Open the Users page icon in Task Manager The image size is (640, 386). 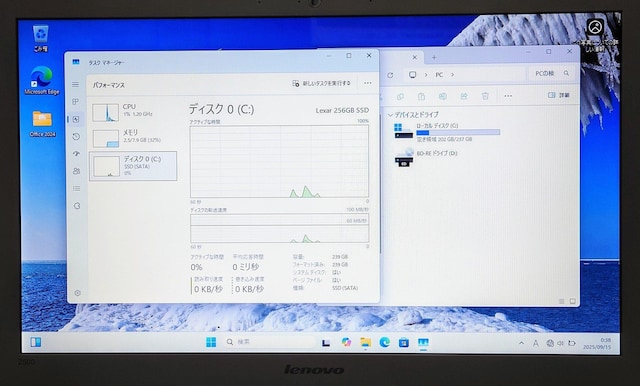[x=76, y=171]
